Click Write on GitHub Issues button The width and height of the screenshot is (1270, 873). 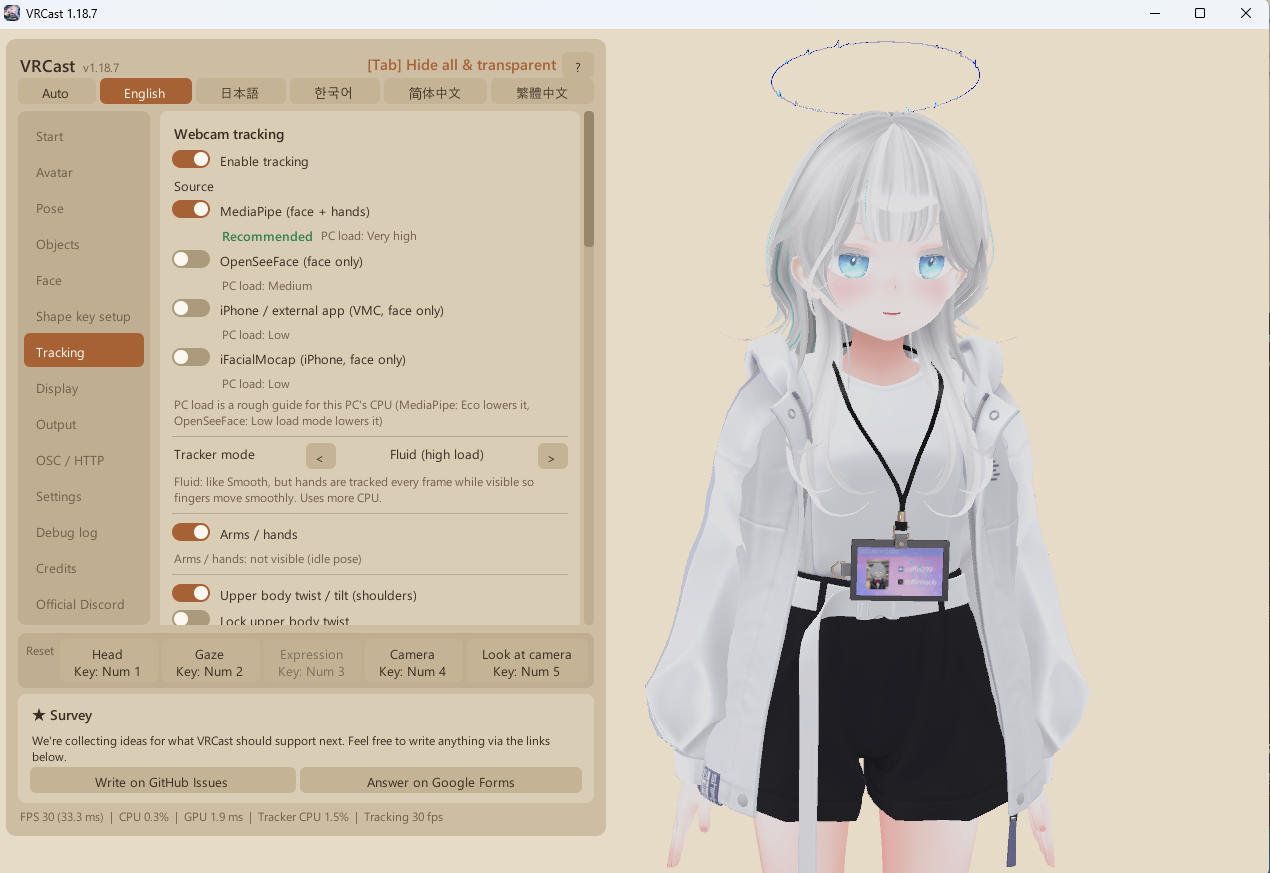162,781
